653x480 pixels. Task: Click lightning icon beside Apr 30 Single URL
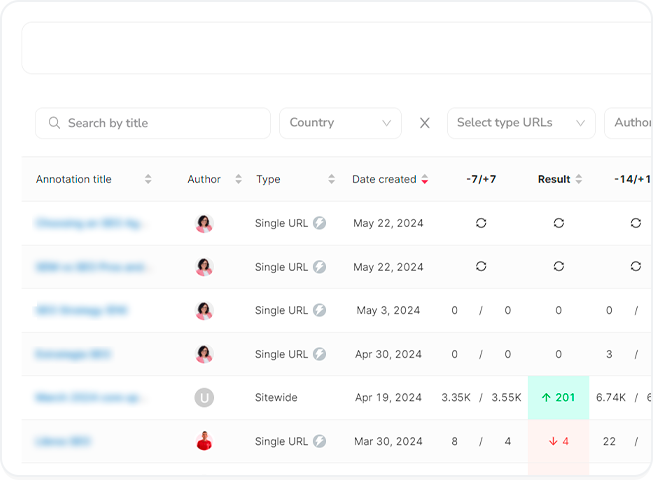click(320, 354)
